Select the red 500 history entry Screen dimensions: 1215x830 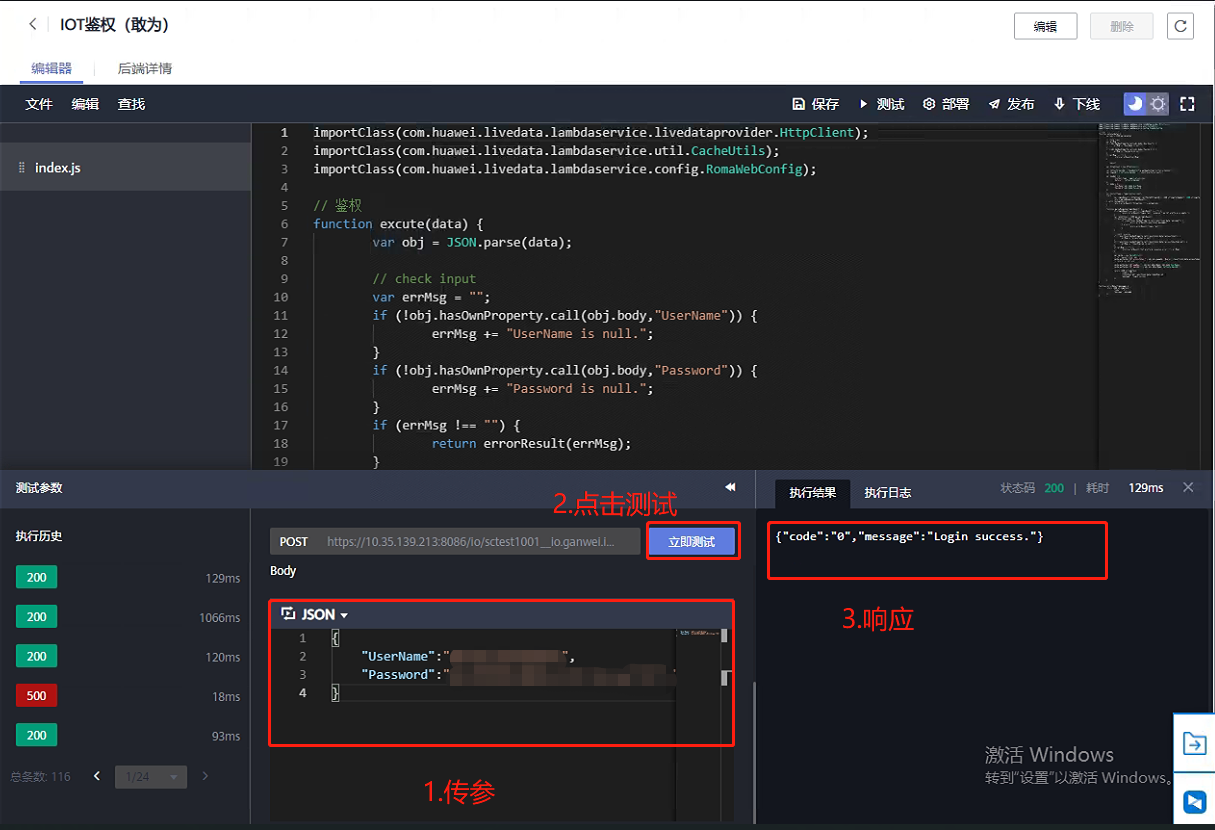point(36,695)
